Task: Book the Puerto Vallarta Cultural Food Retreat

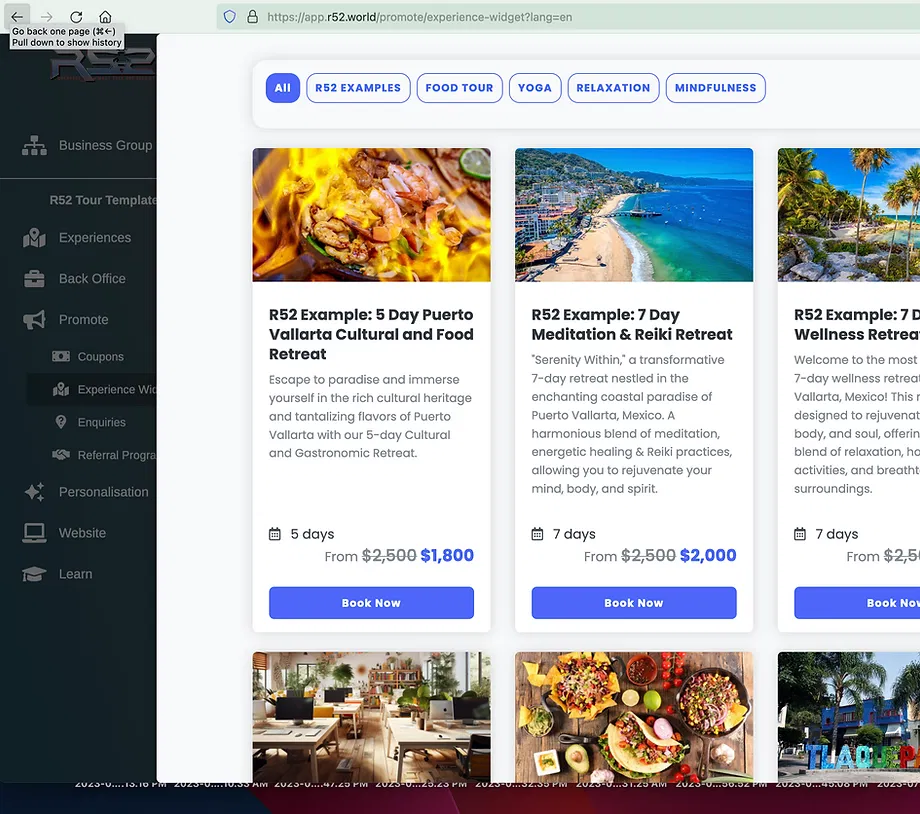Action: 371,603
